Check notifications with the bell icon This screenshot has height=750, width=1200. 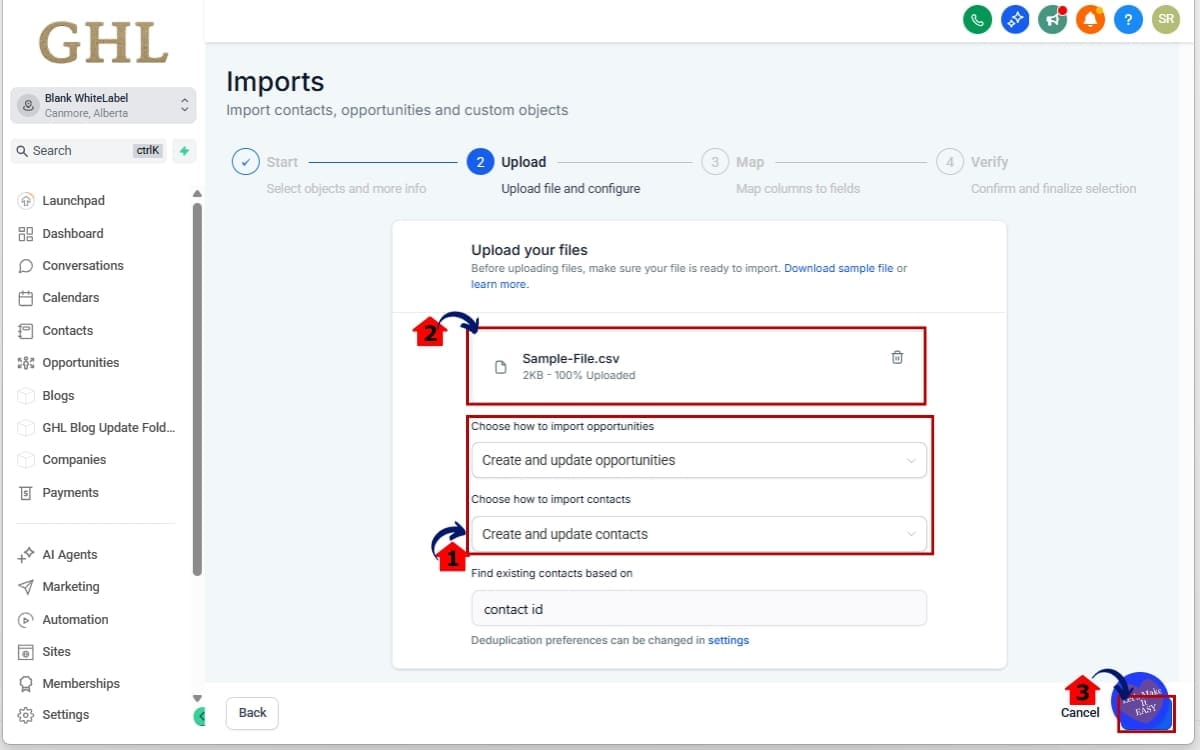coord(1090,19)
